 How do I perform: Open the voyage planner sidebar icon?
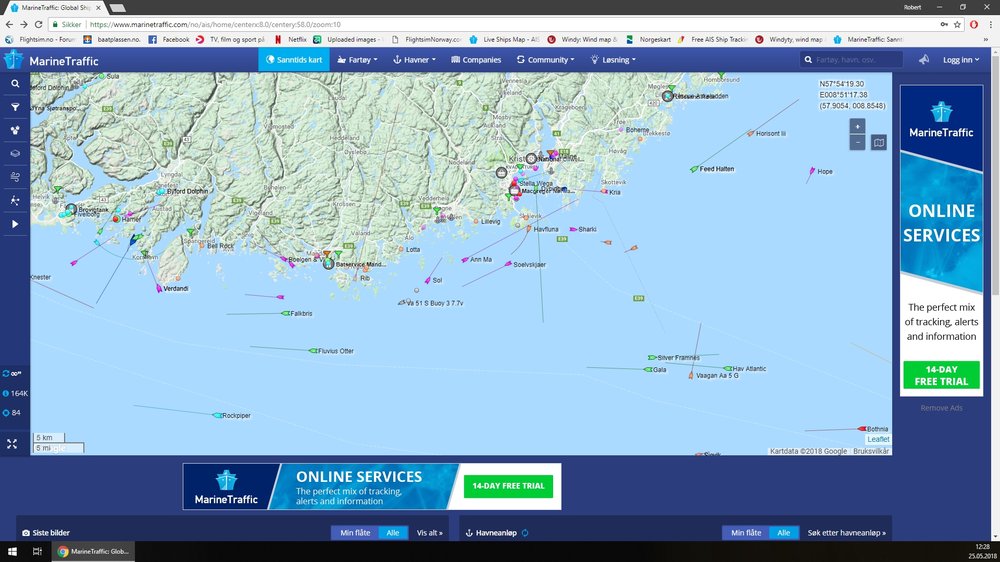pyautogui.click(x=15, y=200)
